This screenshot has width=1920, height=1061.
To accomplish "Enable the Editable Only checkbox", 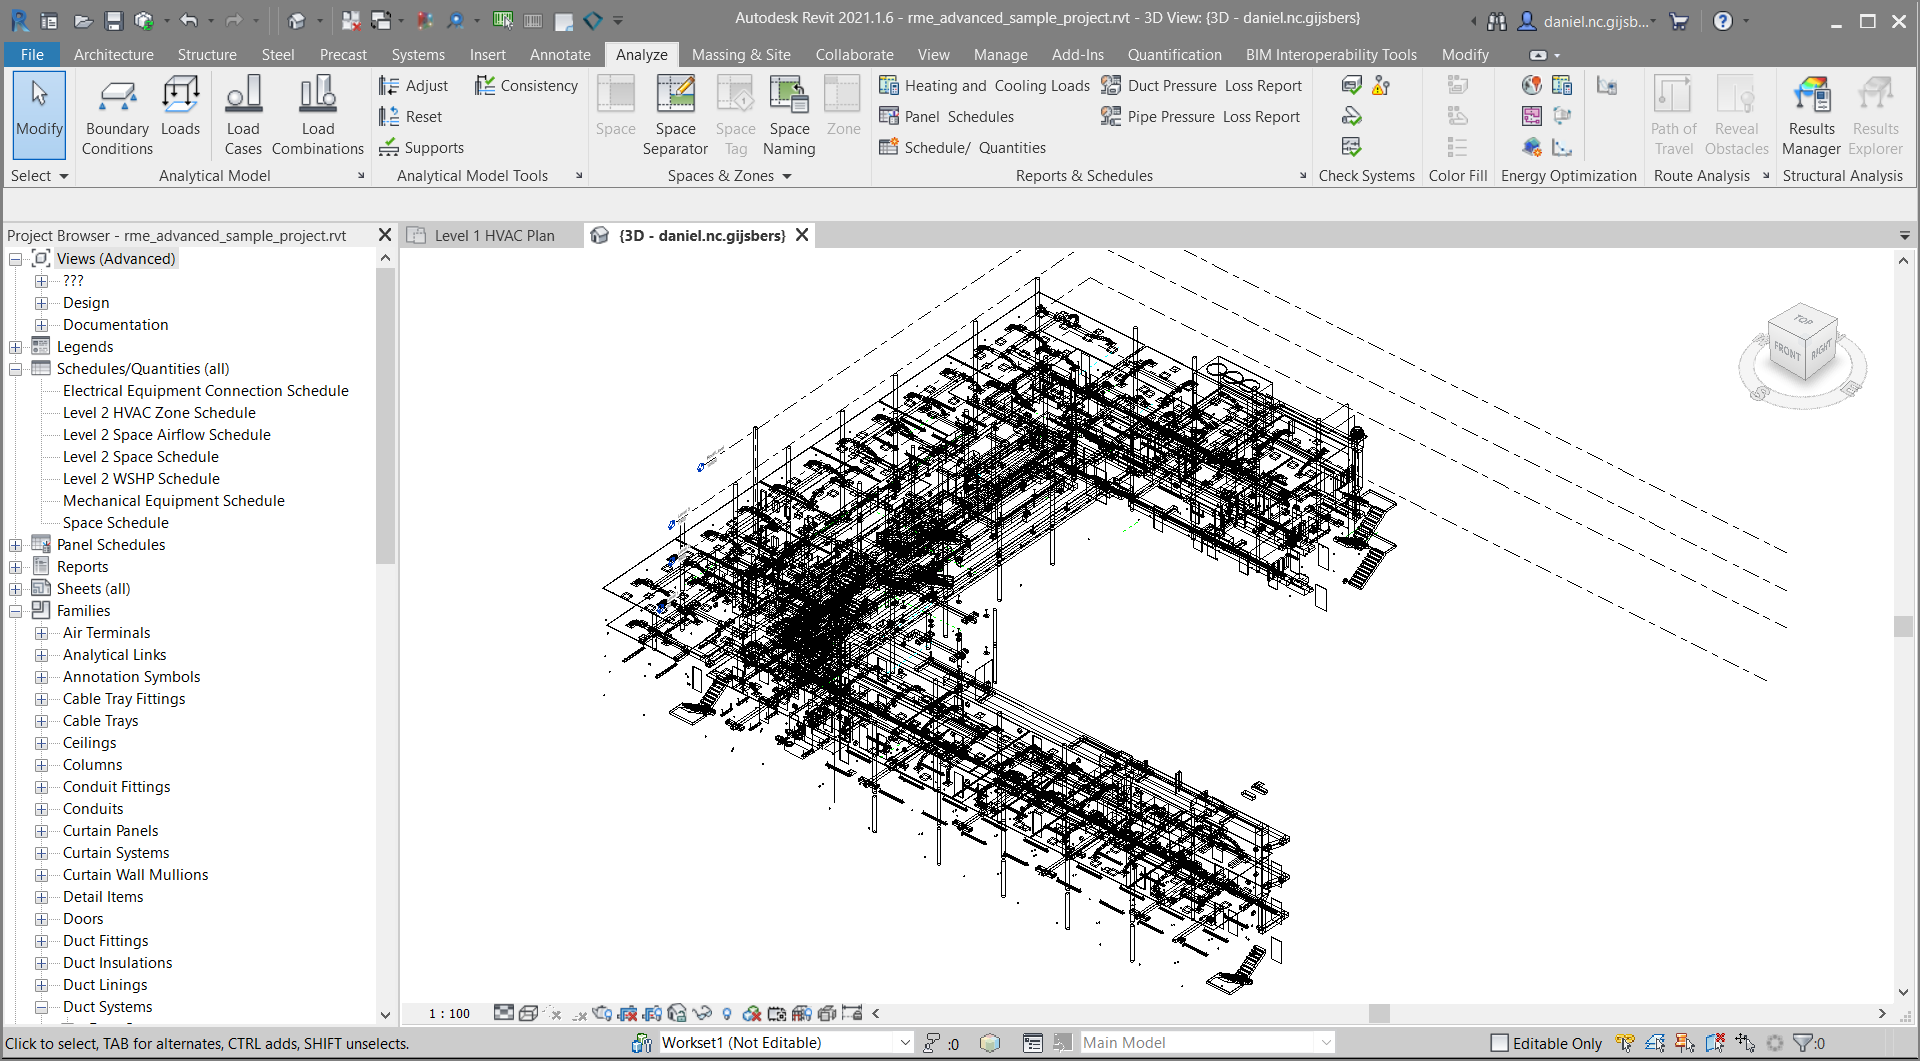I will (1499, 1043).
